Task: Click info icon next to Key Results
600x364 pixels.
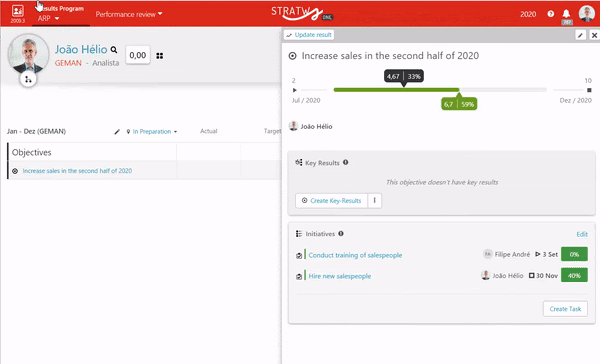Action: tap(346, 162)
